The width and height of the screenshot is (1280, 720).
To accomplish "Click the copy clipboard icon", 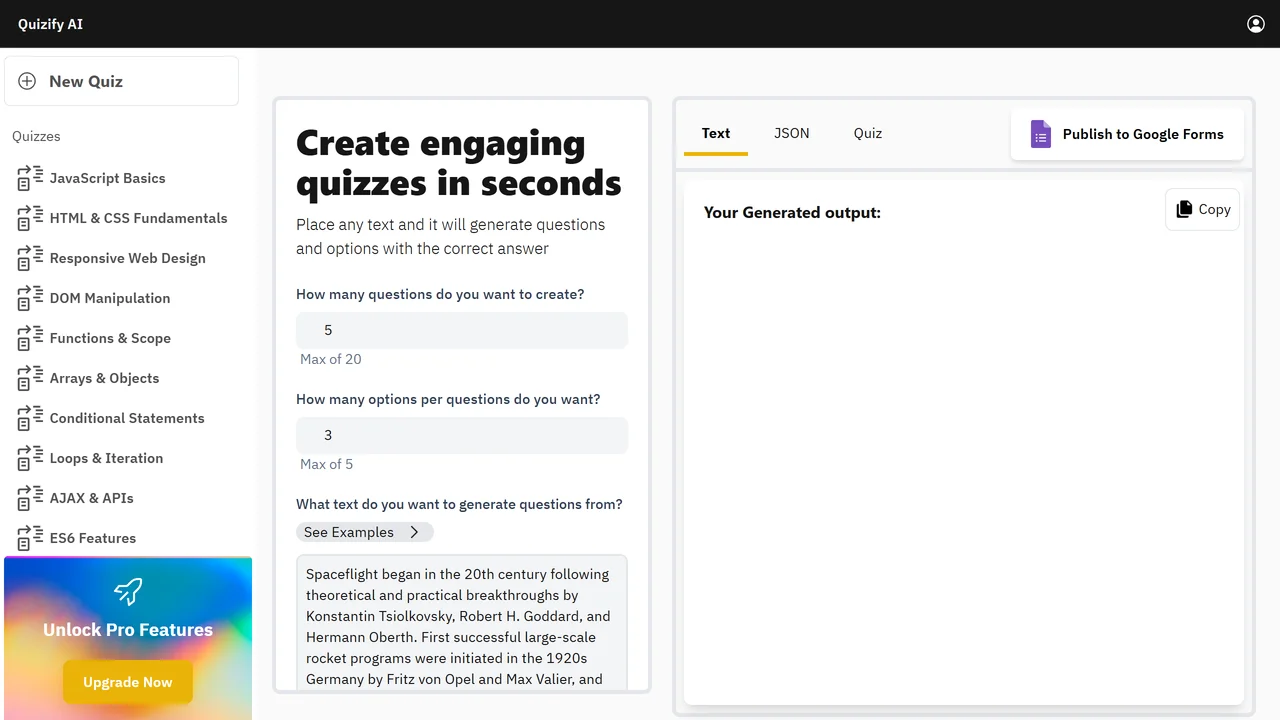I will 1184,209.
